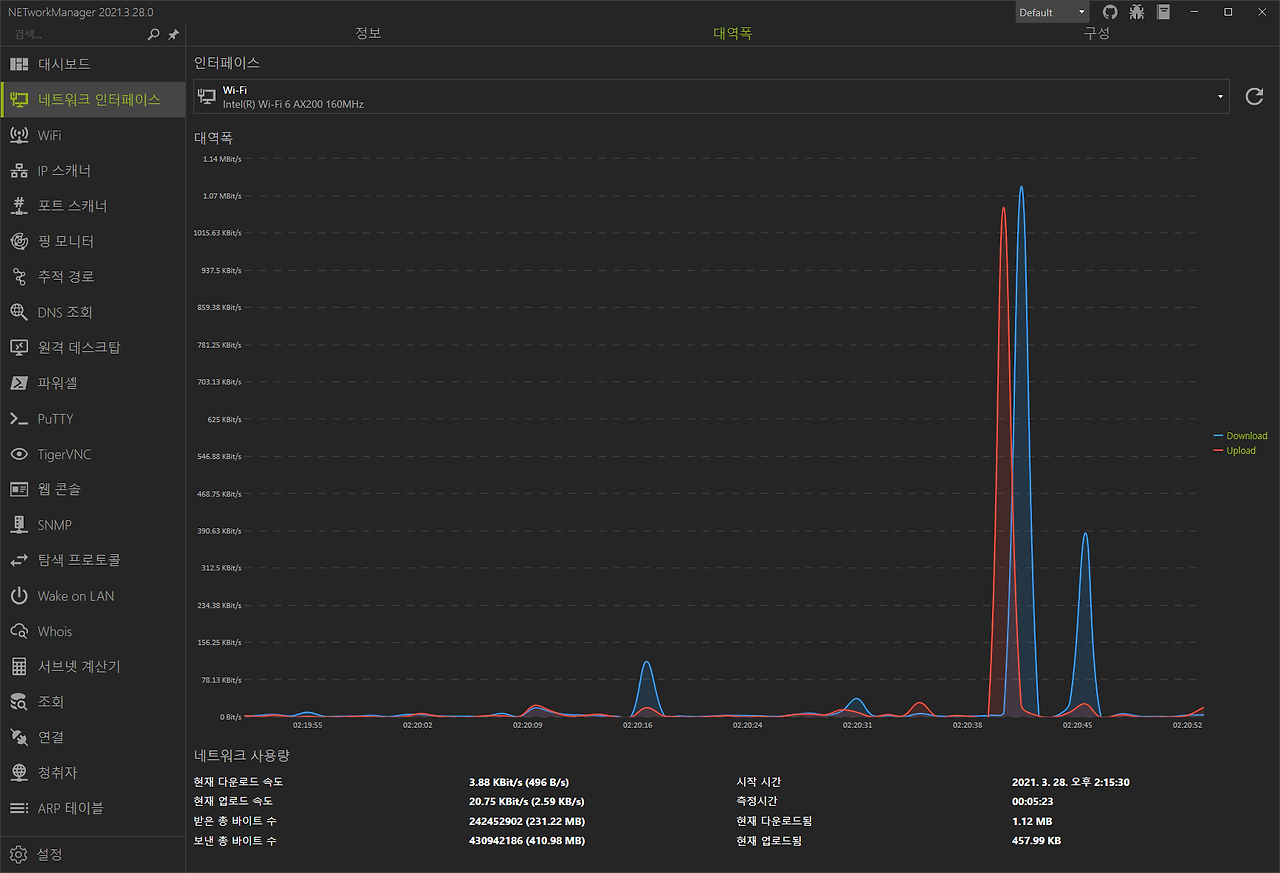The height and width of the screenshot is (873, 1280).
Task: Toggle the Upload legend entry
Action: click(x=1234, y=451)
